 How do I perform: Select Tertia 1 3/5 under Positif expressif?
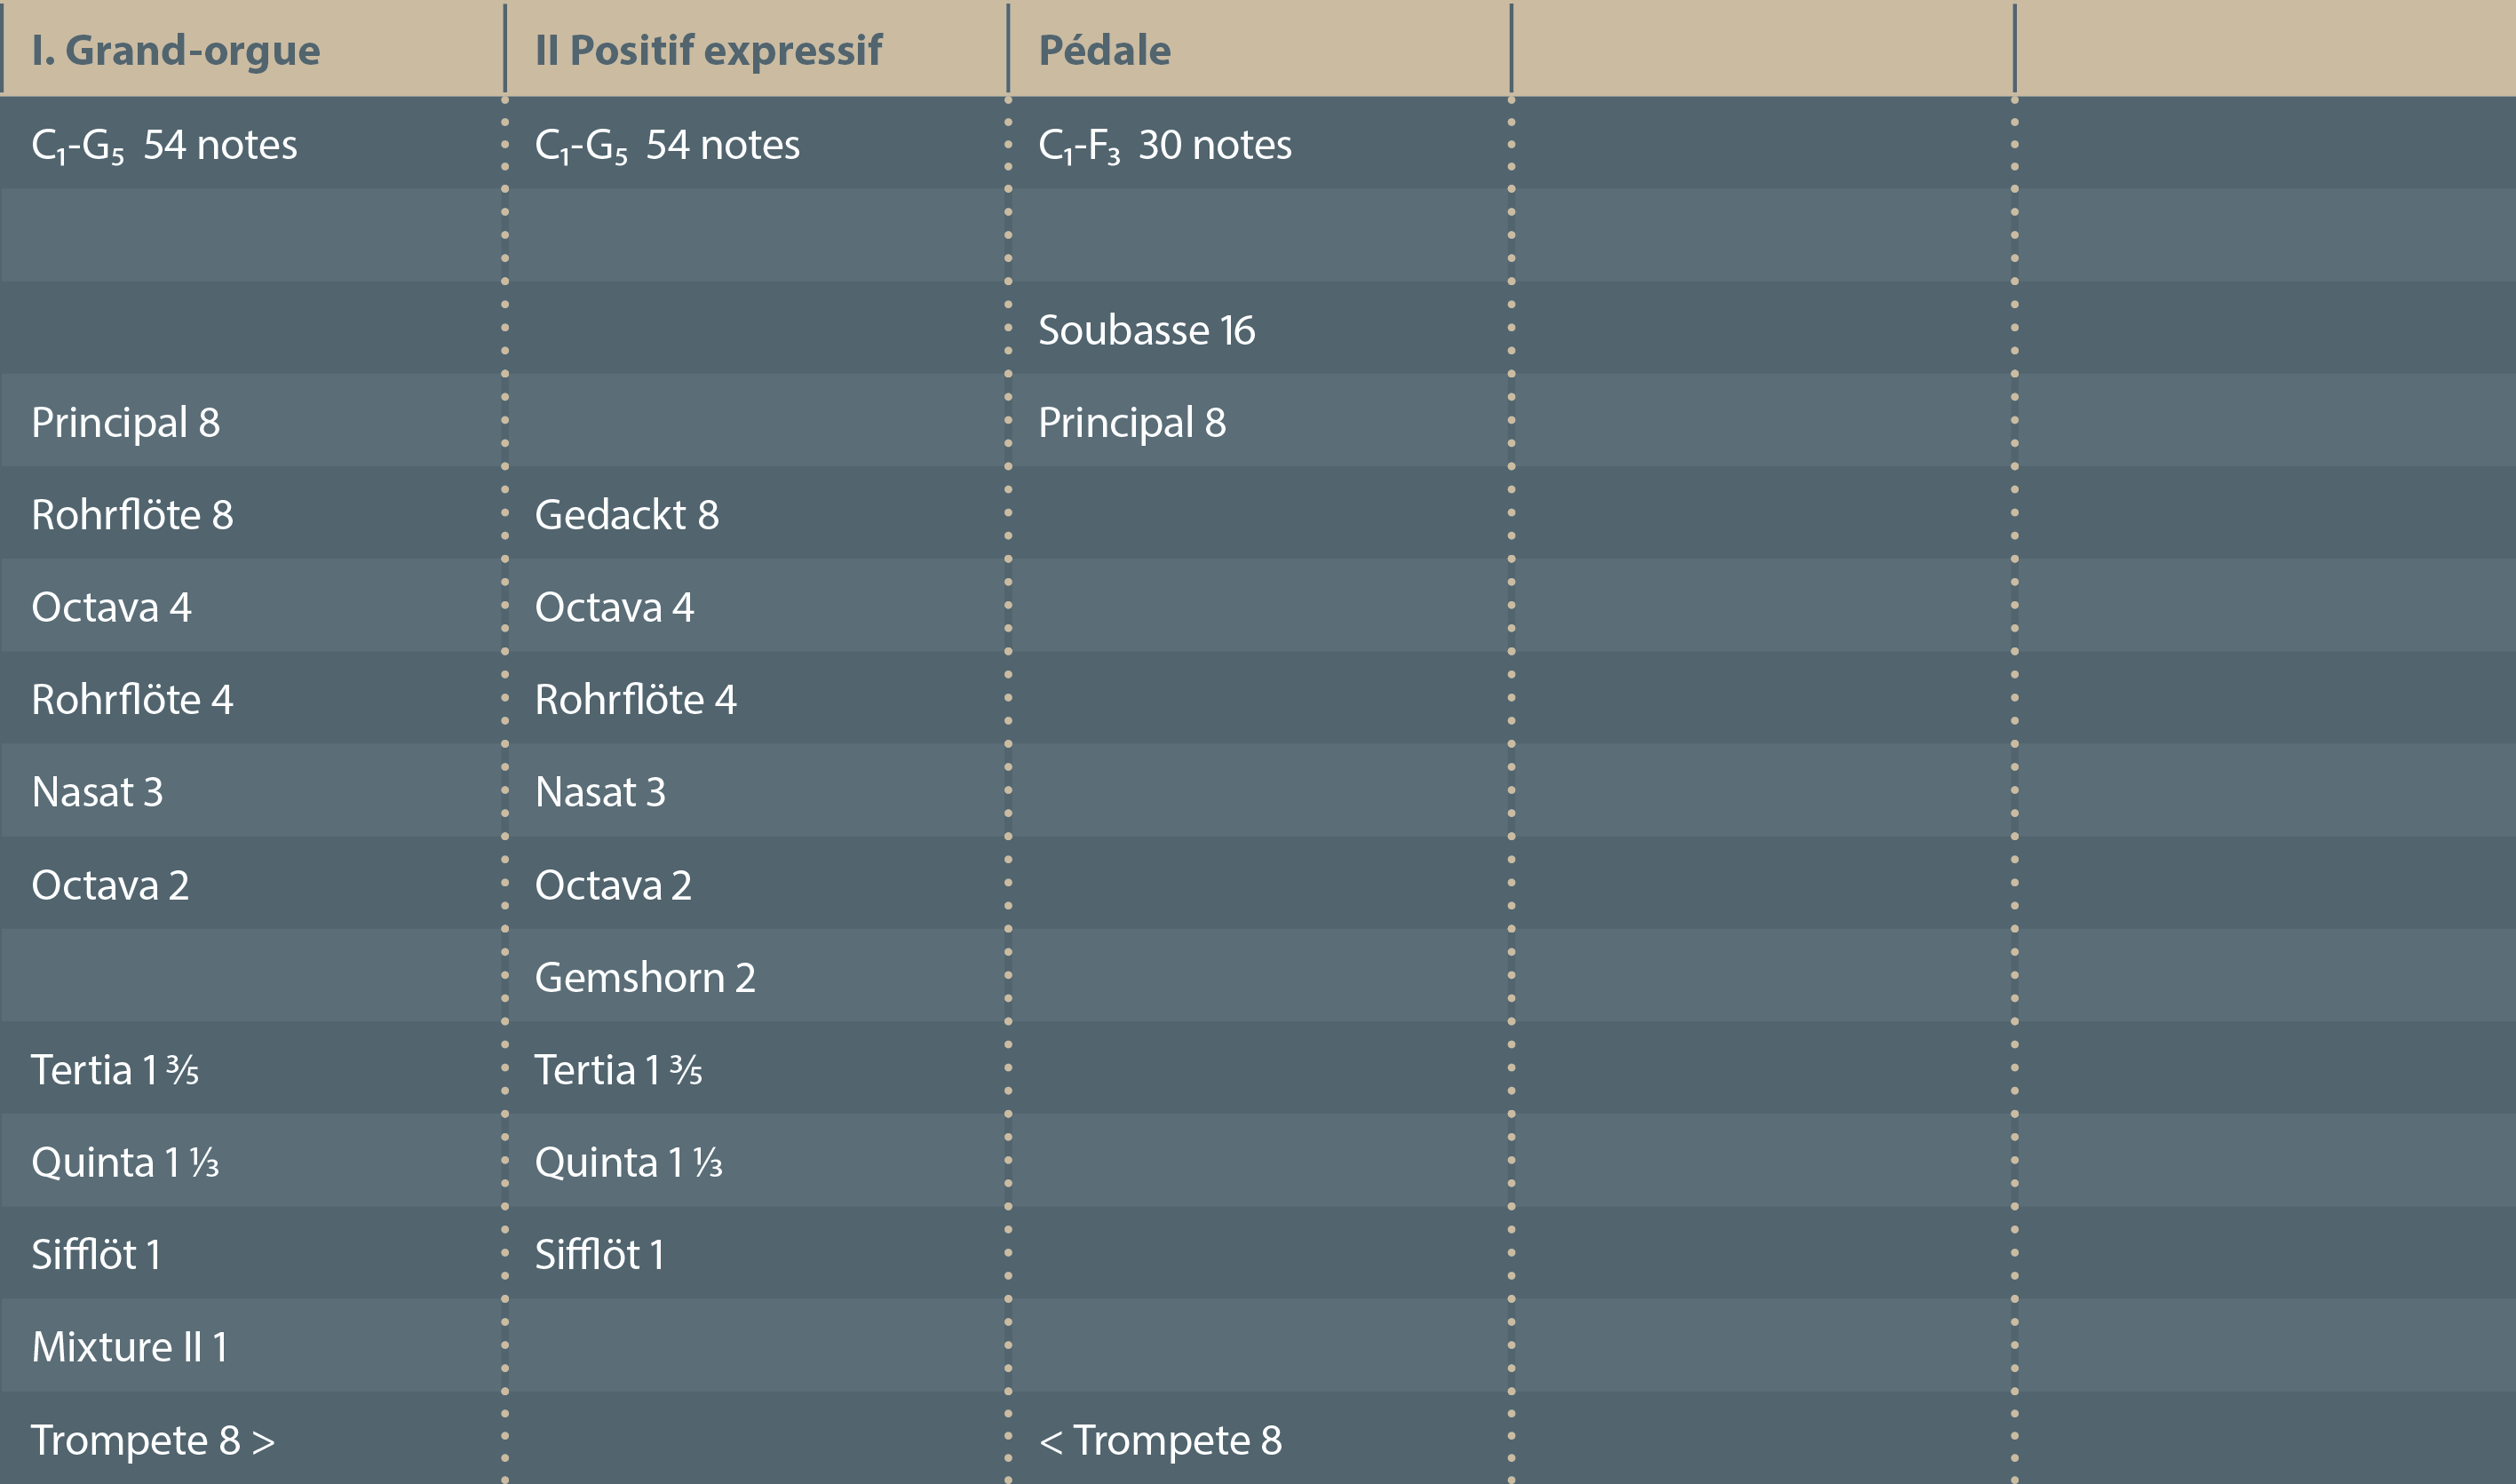(618, 1070)
